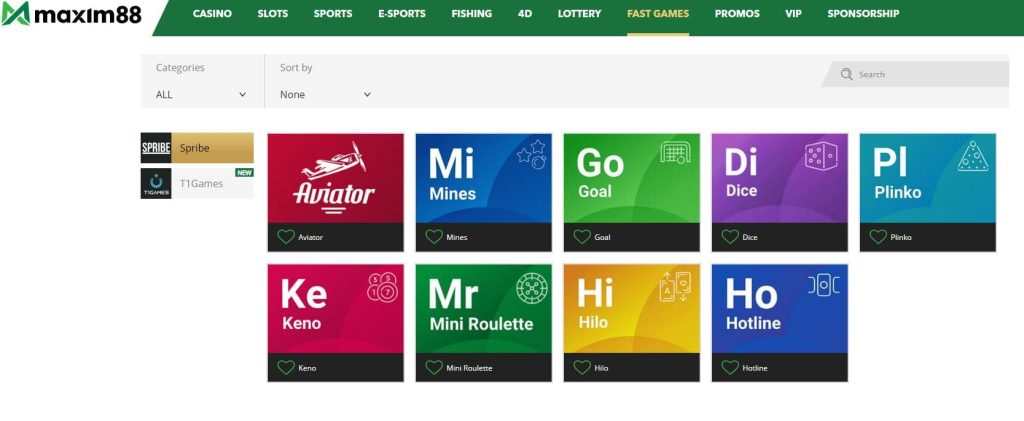This screenshot has width=1024, height=421.
Task: Click the Plinko caption under thumbnail
Action: pyautogui.click(x=901, y=238)
